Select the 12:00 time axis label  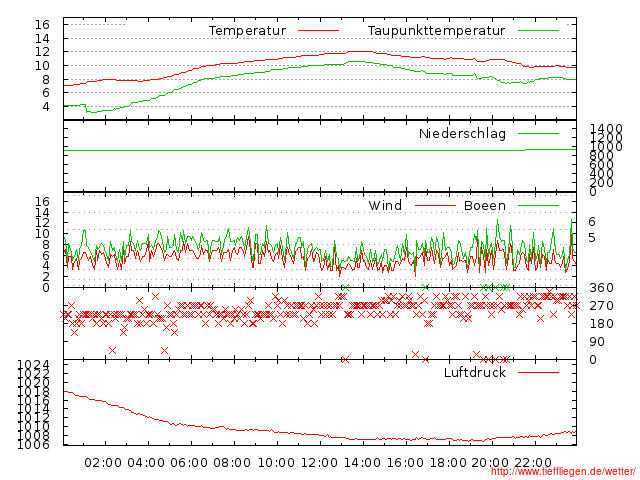(320, 462)
